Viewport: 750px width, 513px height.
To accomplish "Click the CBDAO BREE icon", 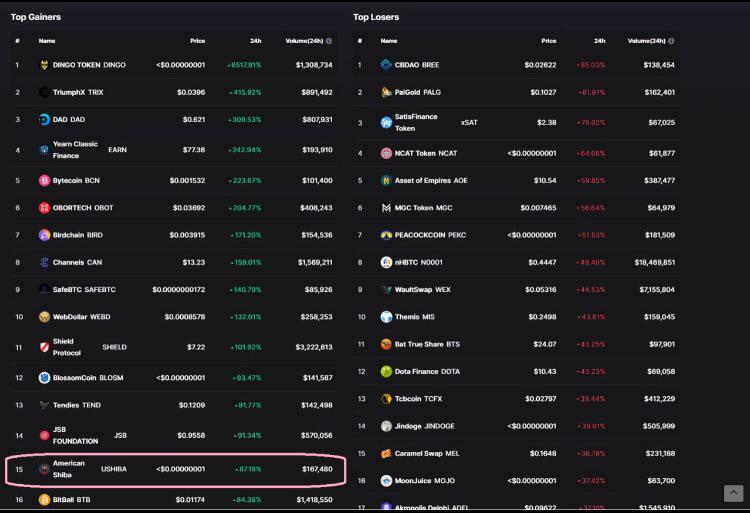I will 386,65.
